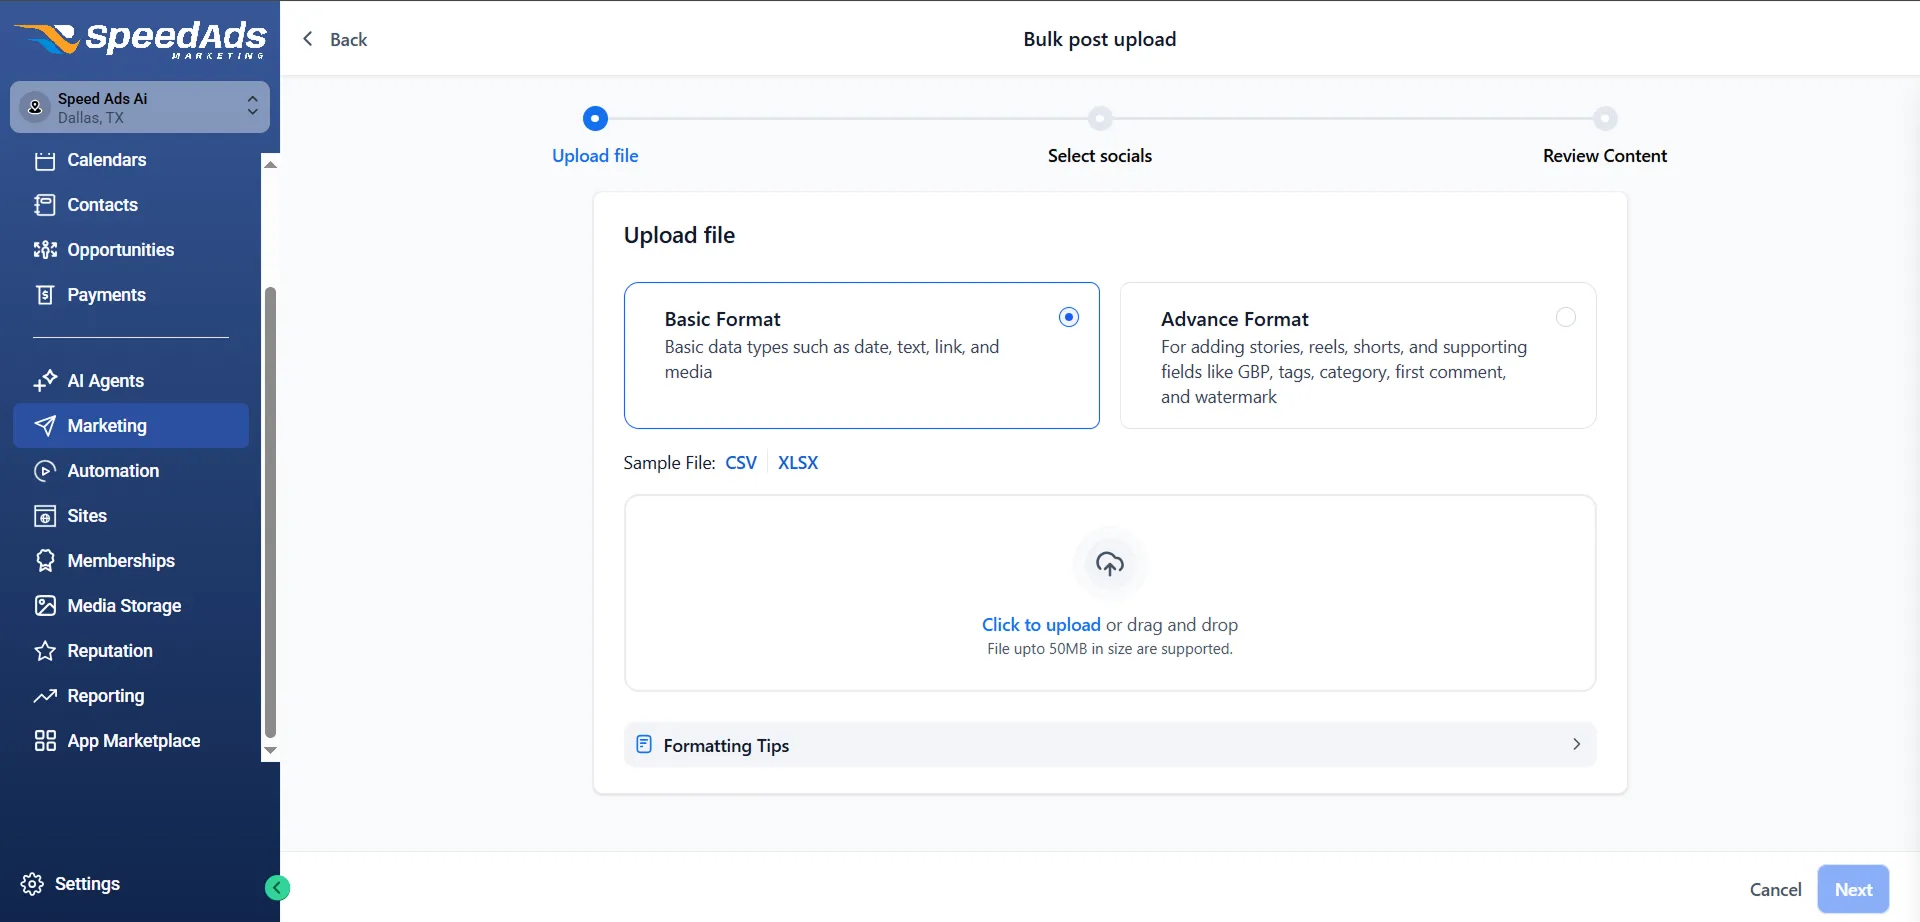Screen dimensions: 1920x922
Task: Open the Automation play icon
Action: coord(45,471)
